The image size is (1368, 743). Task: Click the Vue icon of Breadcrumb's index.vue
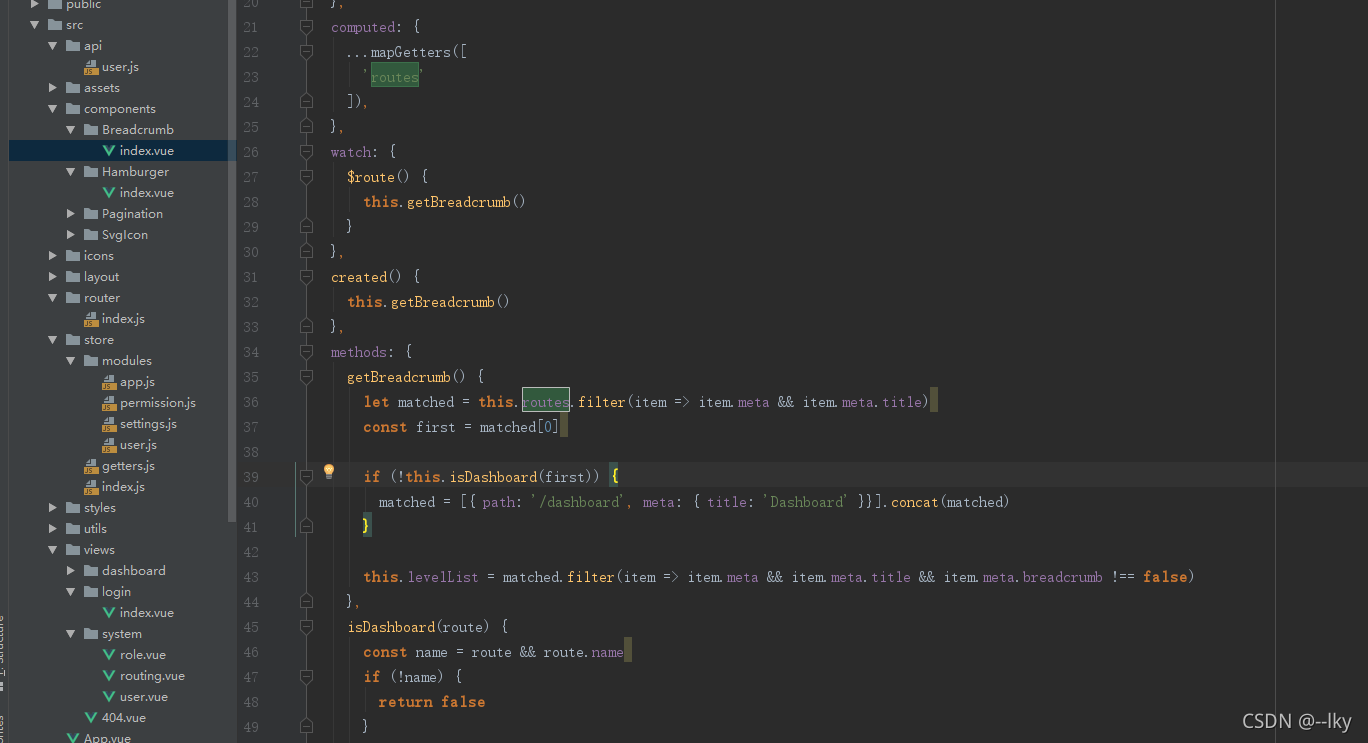click(109, 151)
